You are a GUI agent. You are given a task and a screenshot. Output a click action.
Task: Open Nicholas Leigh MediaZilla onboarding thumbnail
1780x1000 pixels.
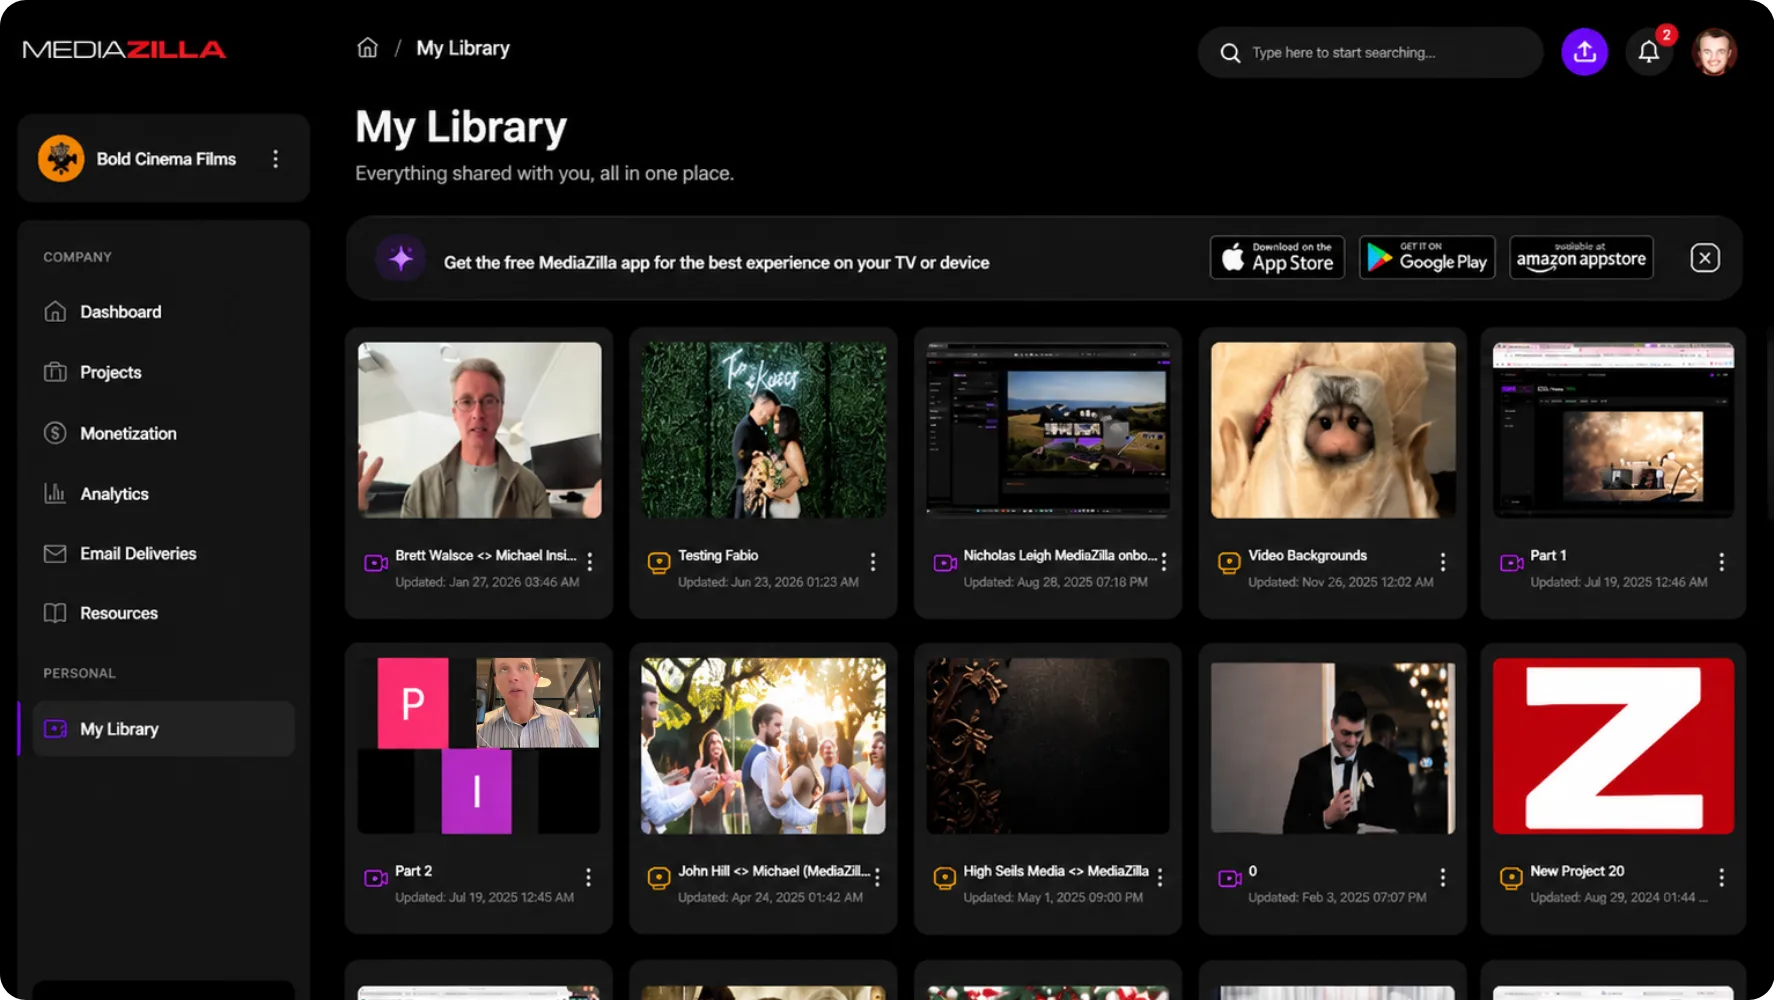1048,431
